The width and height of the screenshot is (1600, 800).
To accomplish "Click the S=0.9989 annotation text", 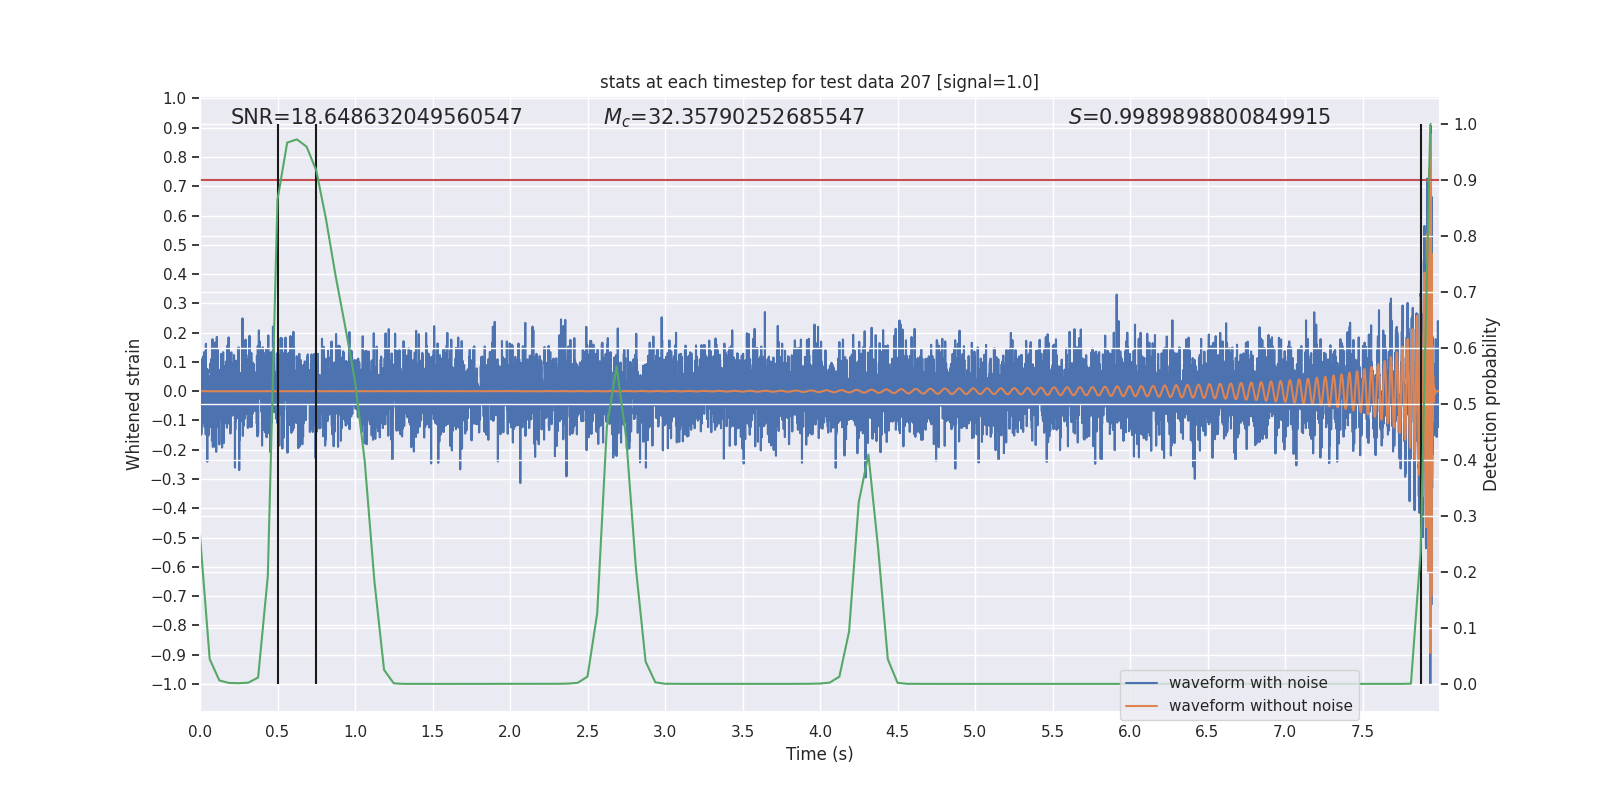I will pyautogui.click(x=1199, y=117).
